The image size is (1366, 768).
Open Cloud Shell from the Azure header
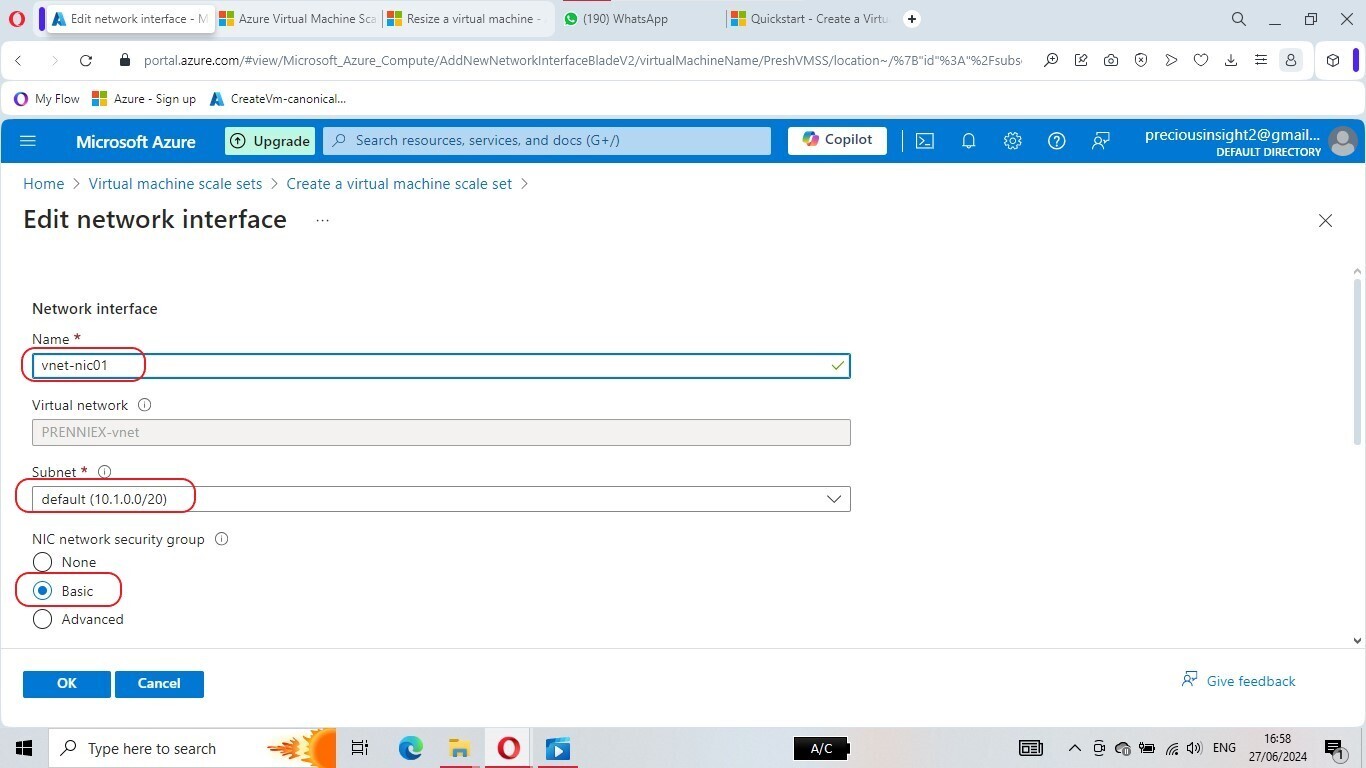click(x=925, y=141)
